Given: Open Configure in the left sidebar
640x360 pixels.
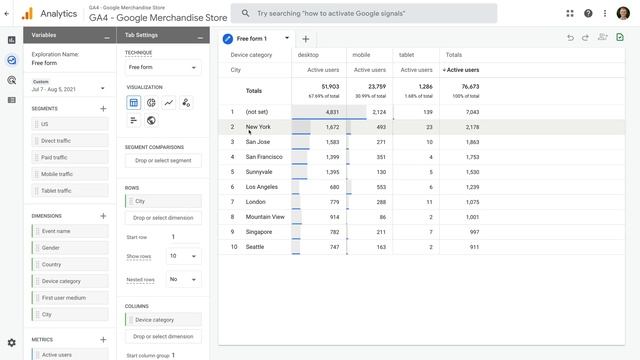Looking at the screenshot, I should (x=11, y=100).
